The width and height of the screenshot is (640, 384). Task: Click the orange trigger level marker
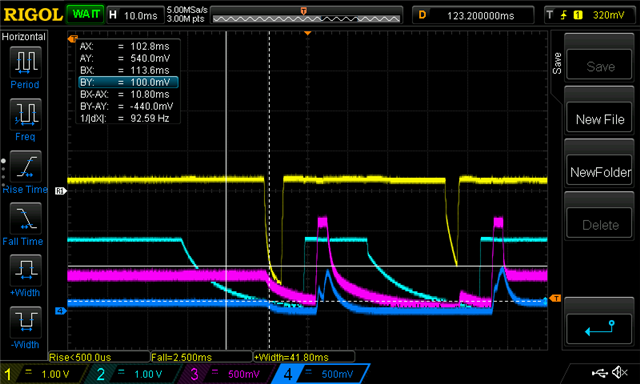(555, 298)
